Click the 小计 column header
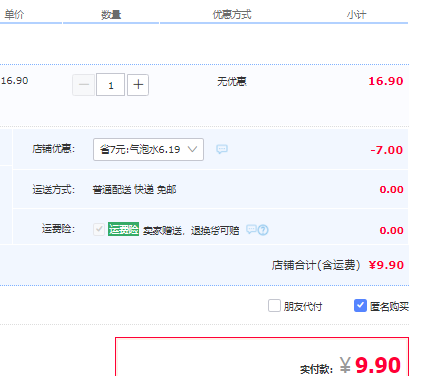This screenshot has width=421, height=376. pos(356,15)
